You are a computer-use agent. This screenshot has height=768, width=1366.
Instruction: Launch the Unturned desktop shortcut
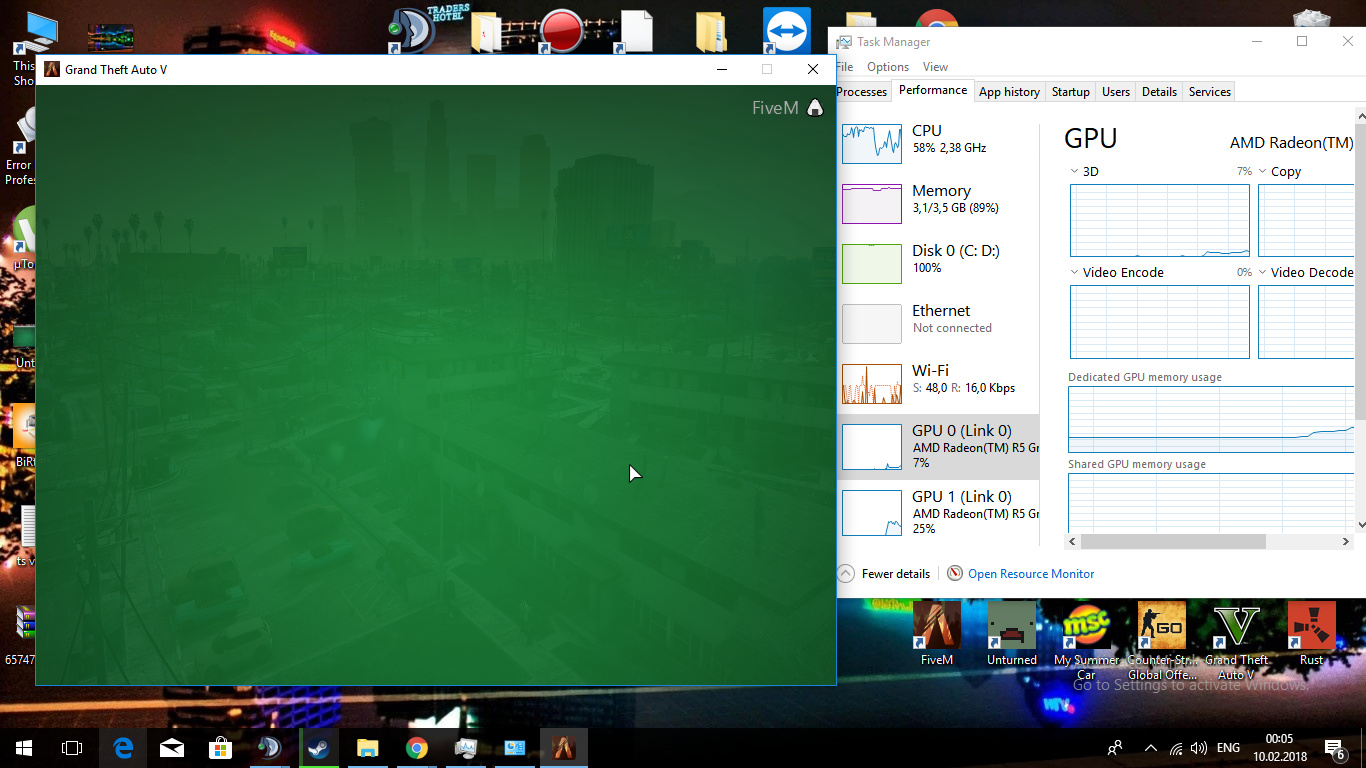(1012, 633)
